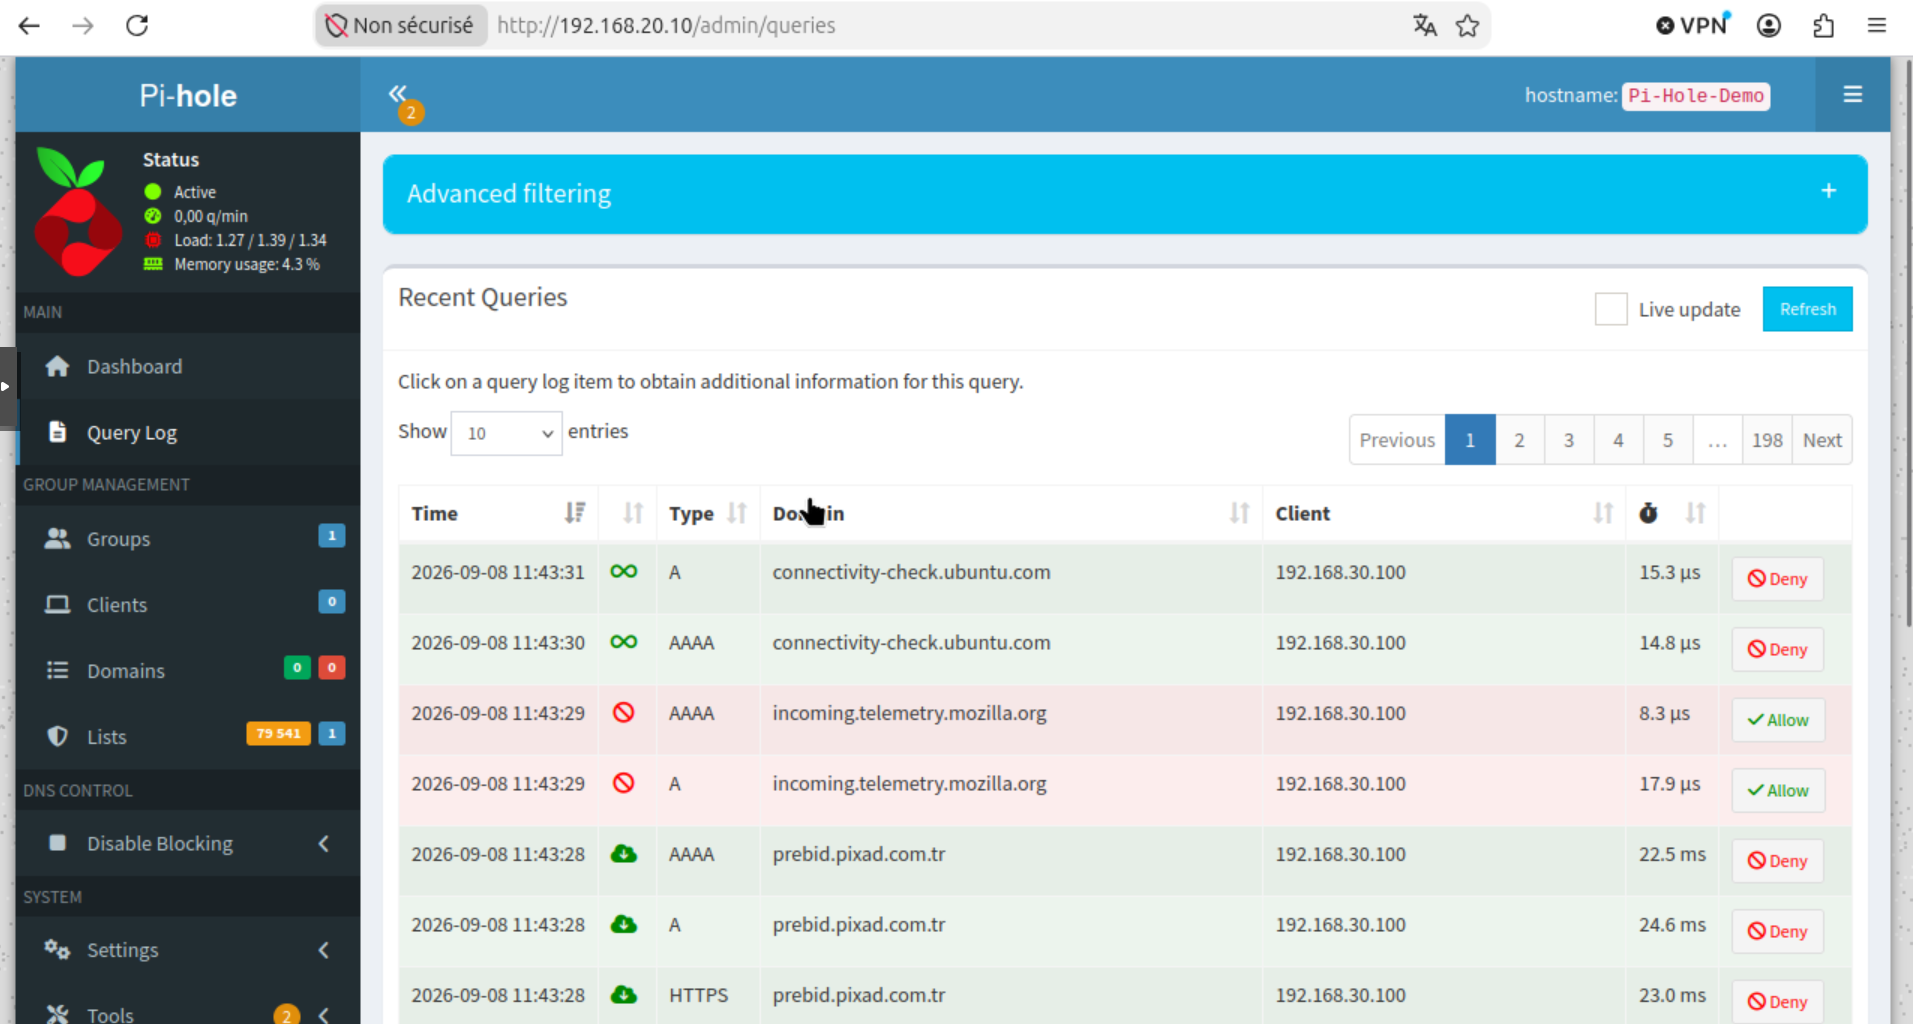Click the forwarded cloud icon for prebid AAAA query
Viewport: 1913px width, 1024px height.
tap(624, 854)
